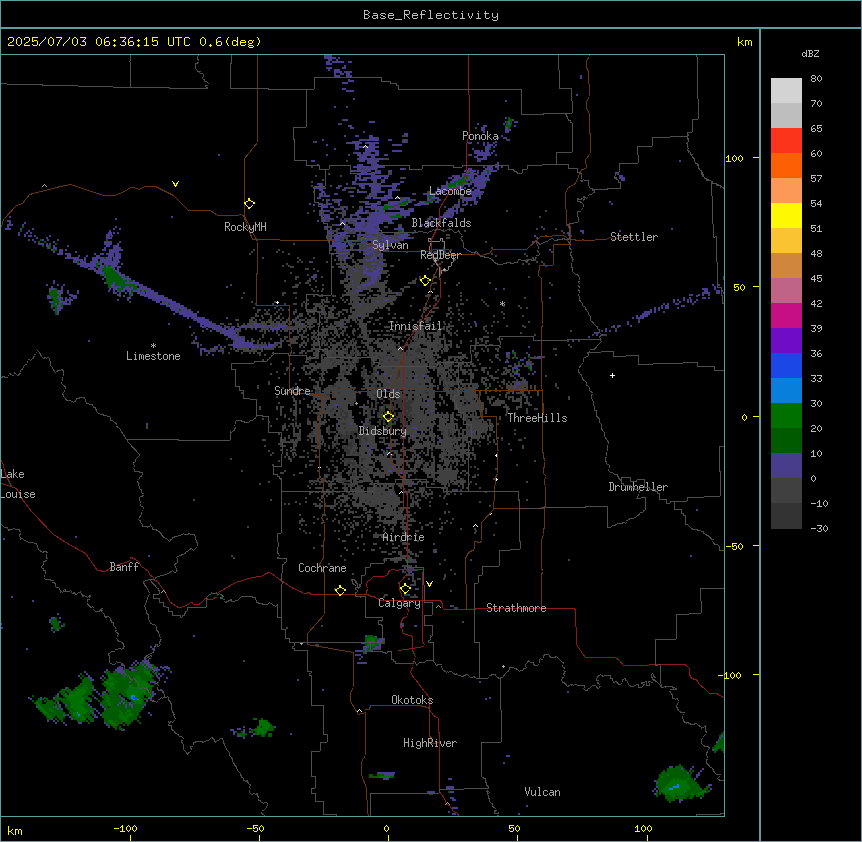The image size is (862, 842).
Task: Pick the orange 57-60 dBZ legend swatch
Action: [786, 165]
